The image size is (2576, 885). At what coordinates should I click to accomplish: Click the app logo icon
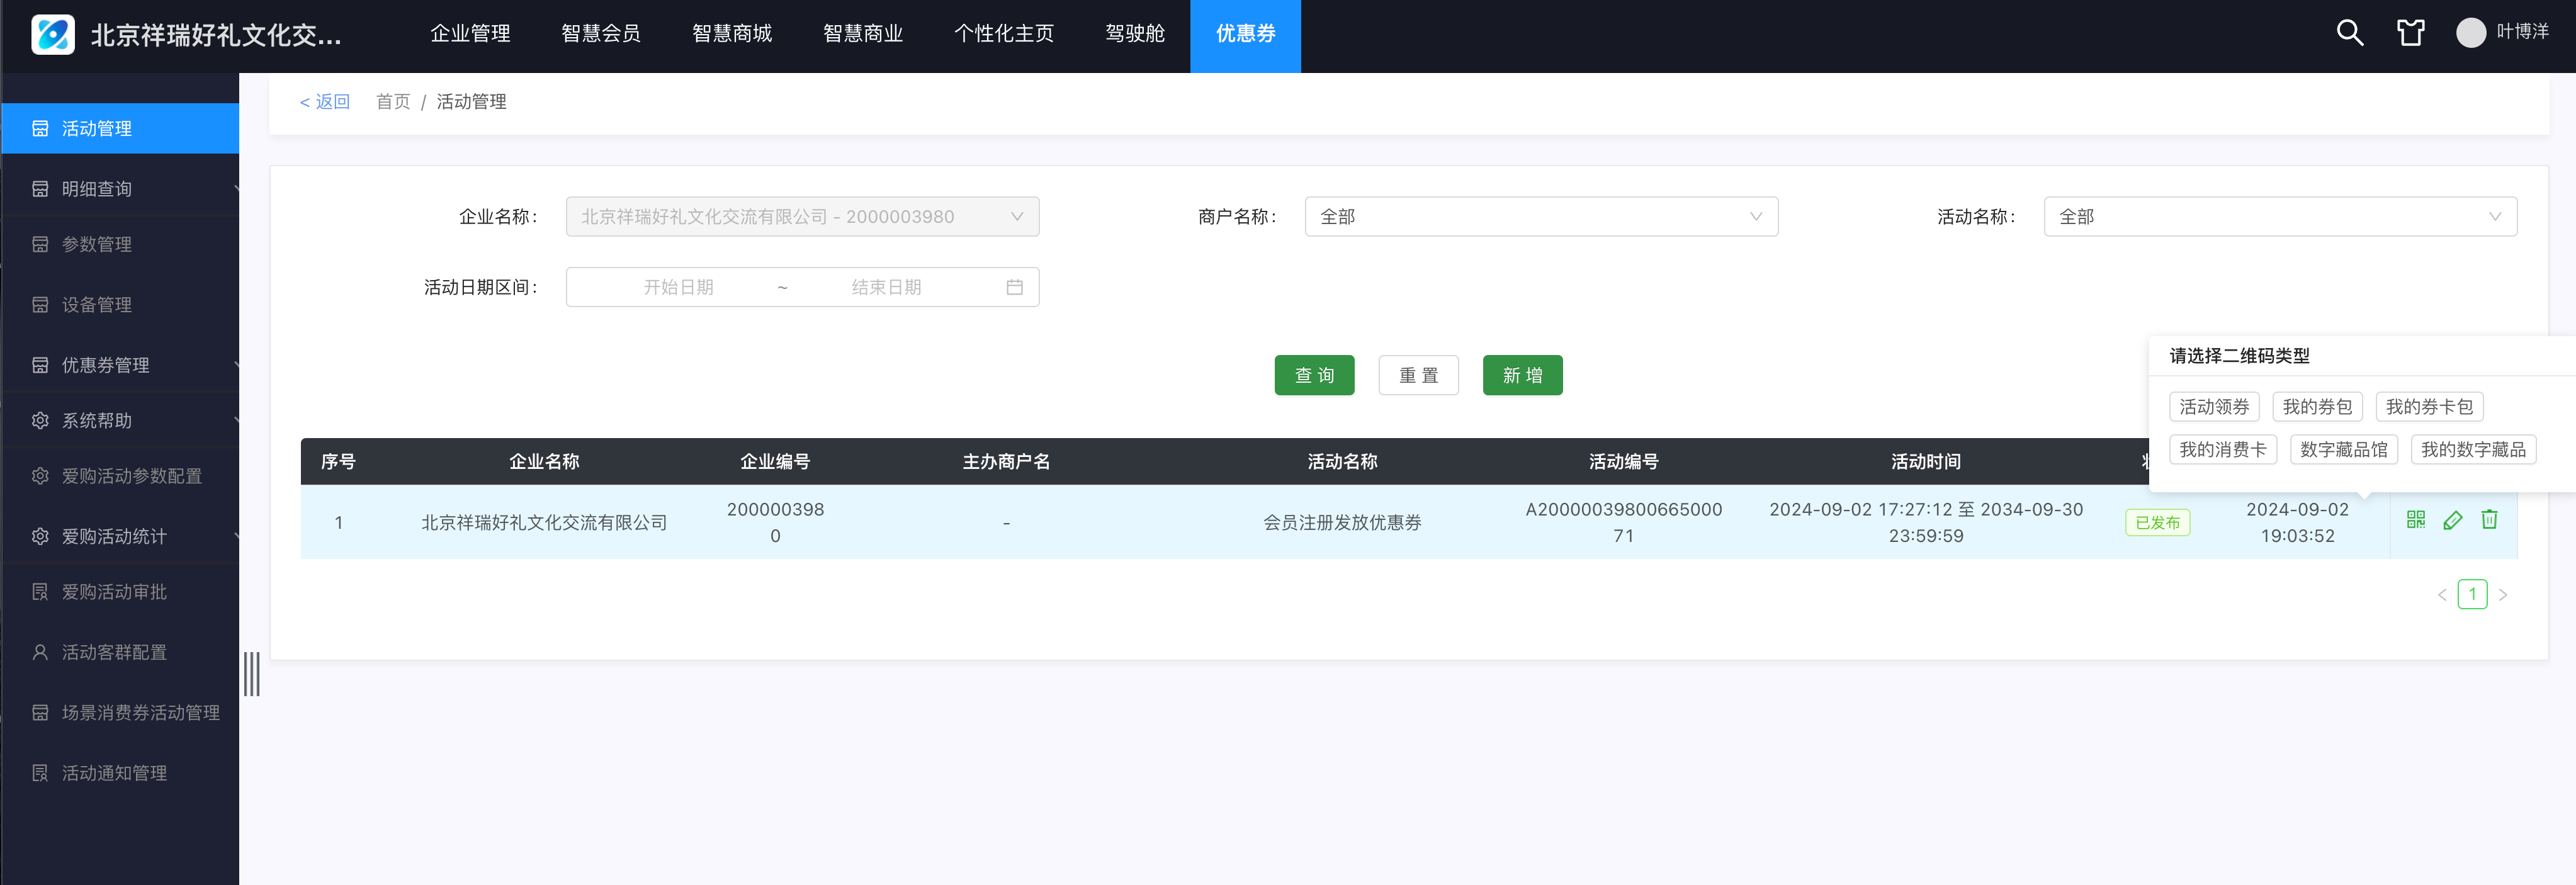(x=53, y=35)
